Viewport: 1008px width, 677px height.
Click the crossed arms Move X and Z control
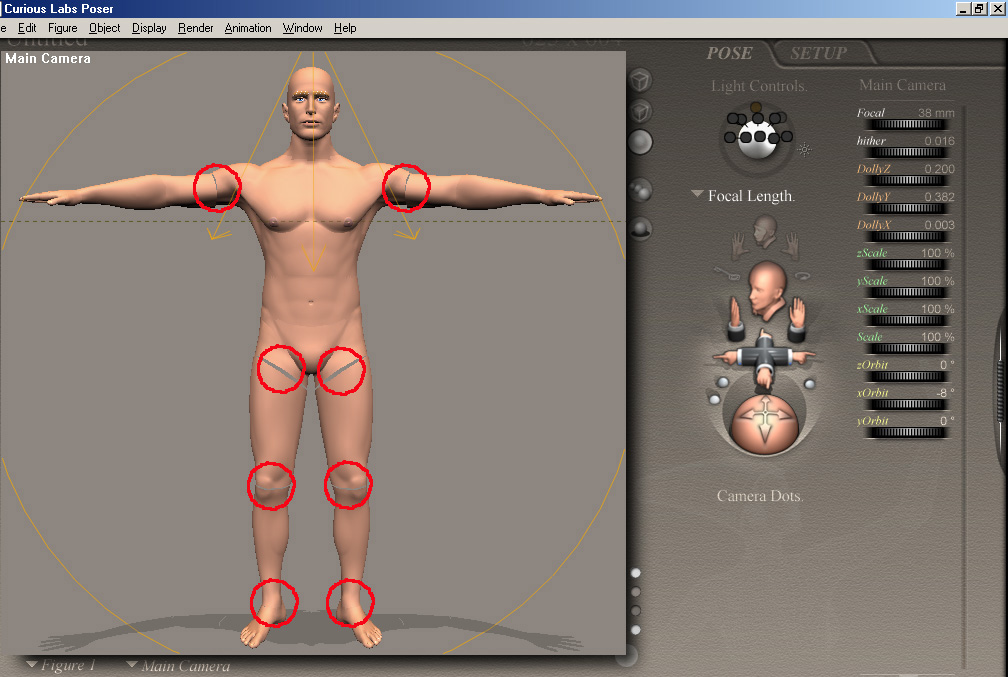click(764, 359)
